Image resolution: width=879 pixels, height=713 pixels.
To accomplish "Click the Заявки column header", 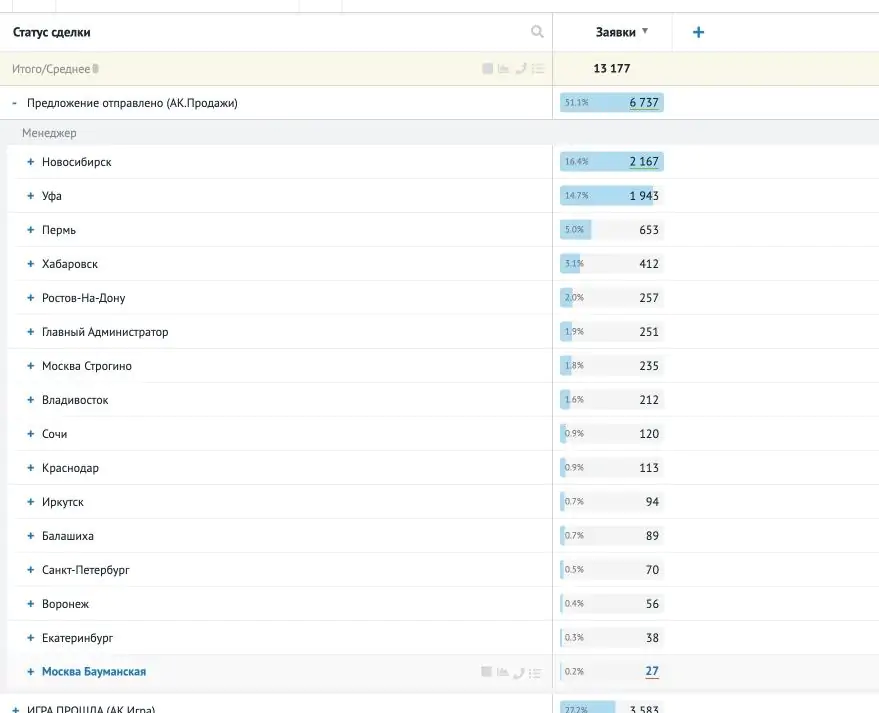I will click(x=616, y=33).
